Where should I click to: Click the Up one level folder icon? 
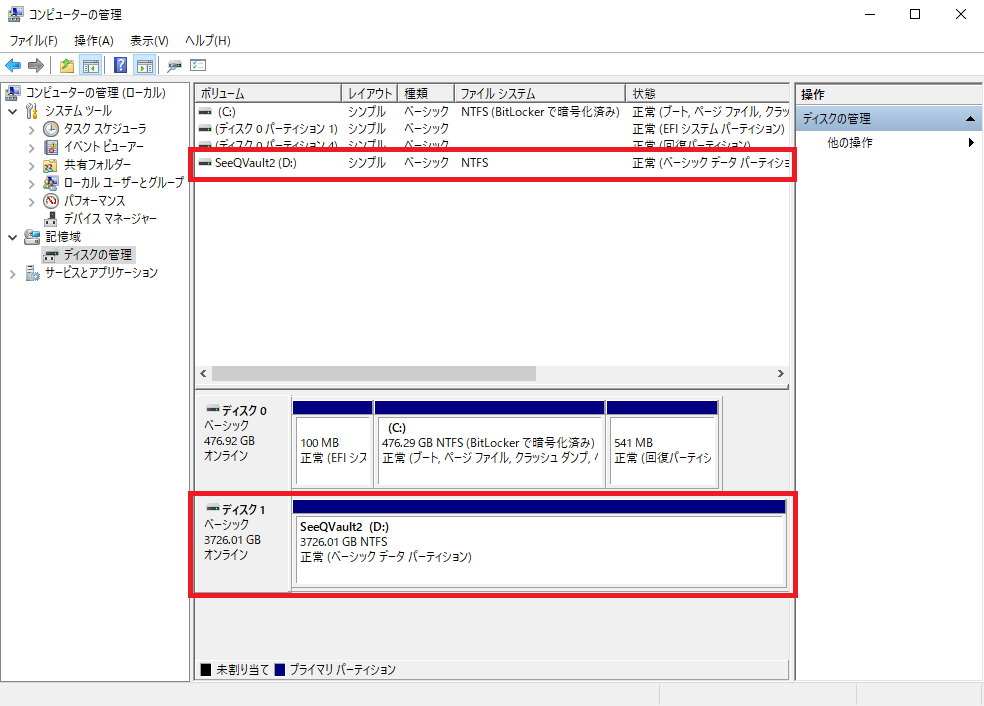point(66,66)
